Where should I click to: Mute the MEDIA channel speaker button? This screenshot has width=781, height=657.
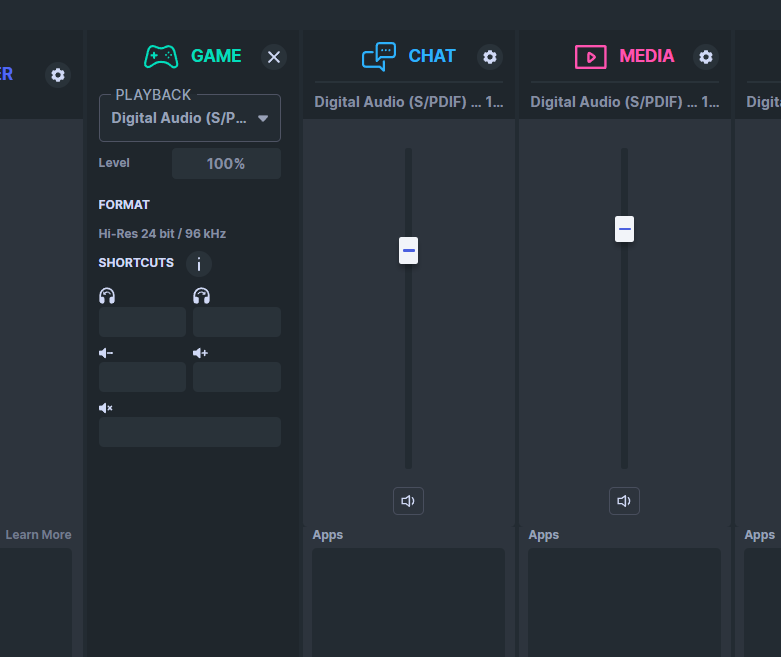pos(624,501)
